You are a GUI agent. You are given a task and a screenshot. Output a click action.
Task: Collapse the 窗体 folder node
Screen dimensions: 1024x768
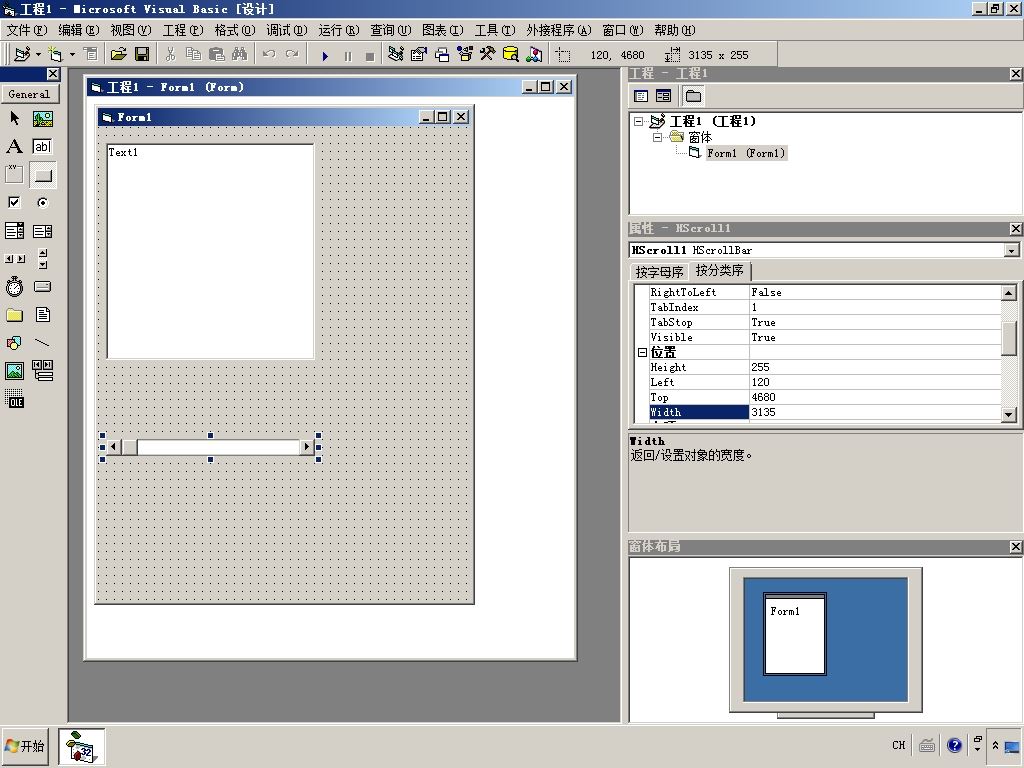(x=658, y=137)
